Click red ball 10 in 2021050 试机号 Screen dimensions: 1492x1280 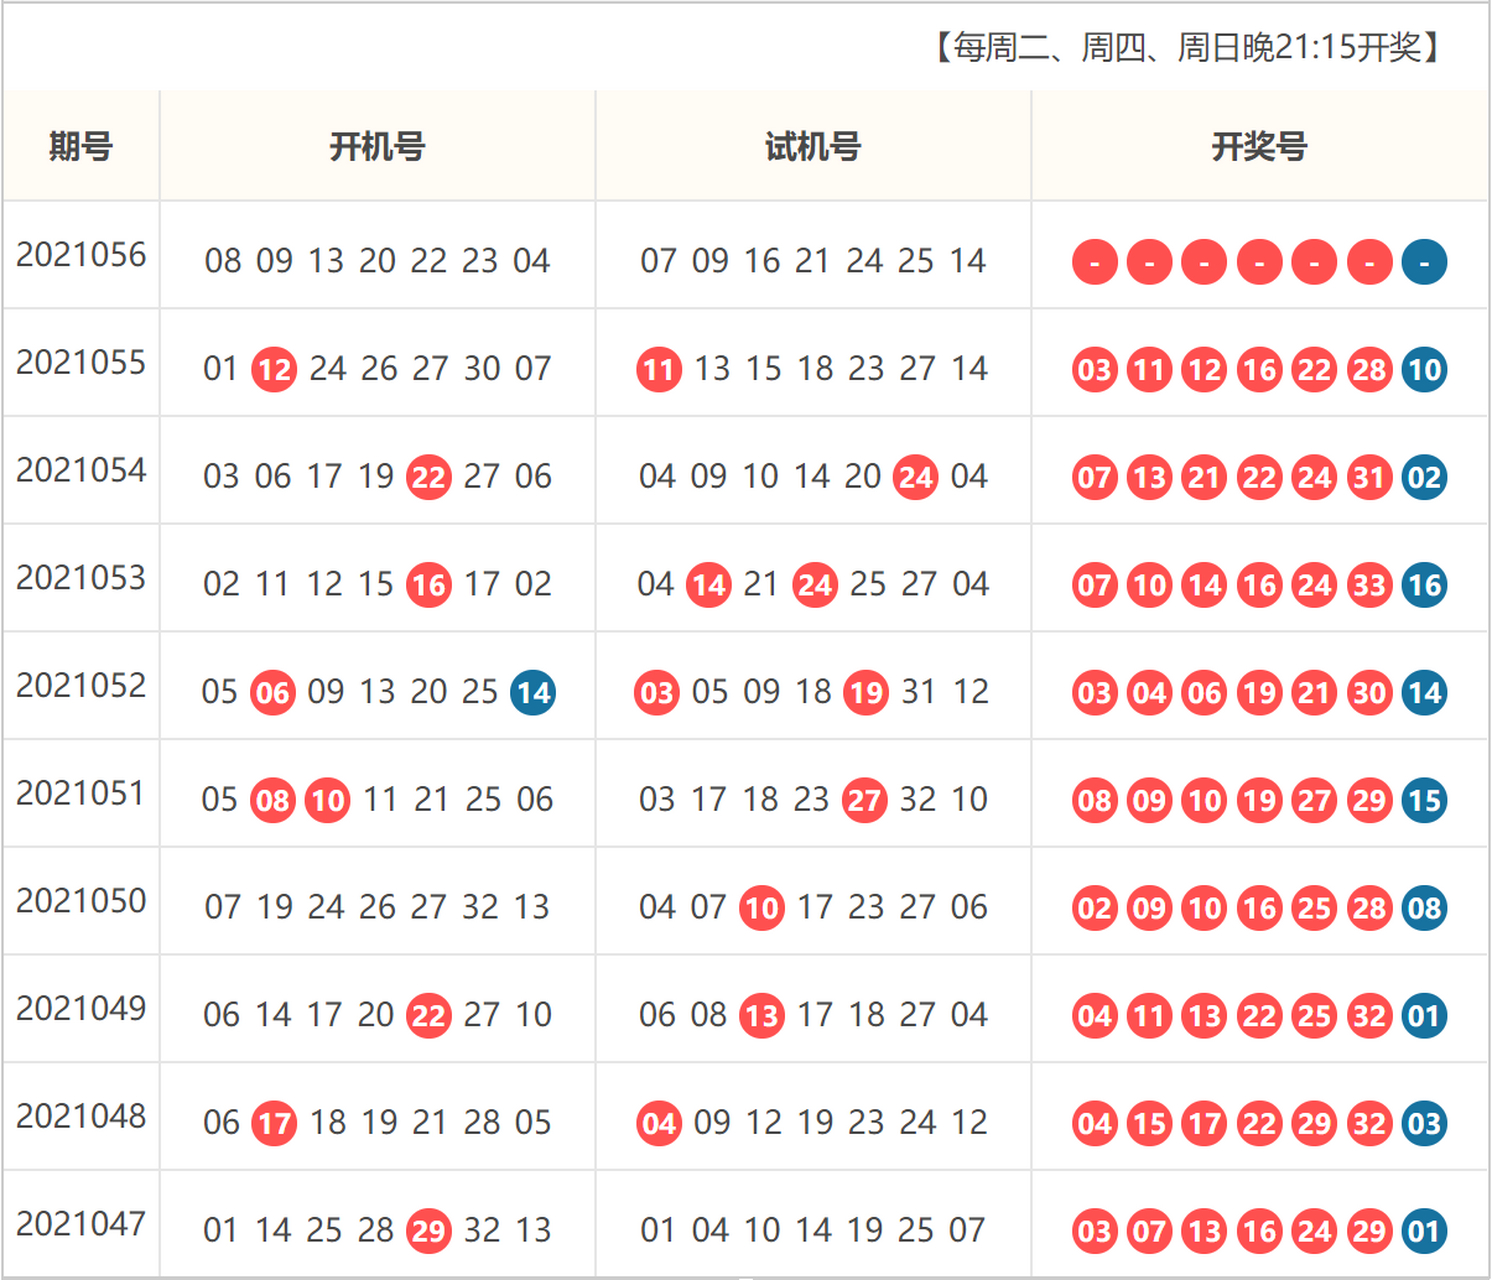(x=762, y=908)
